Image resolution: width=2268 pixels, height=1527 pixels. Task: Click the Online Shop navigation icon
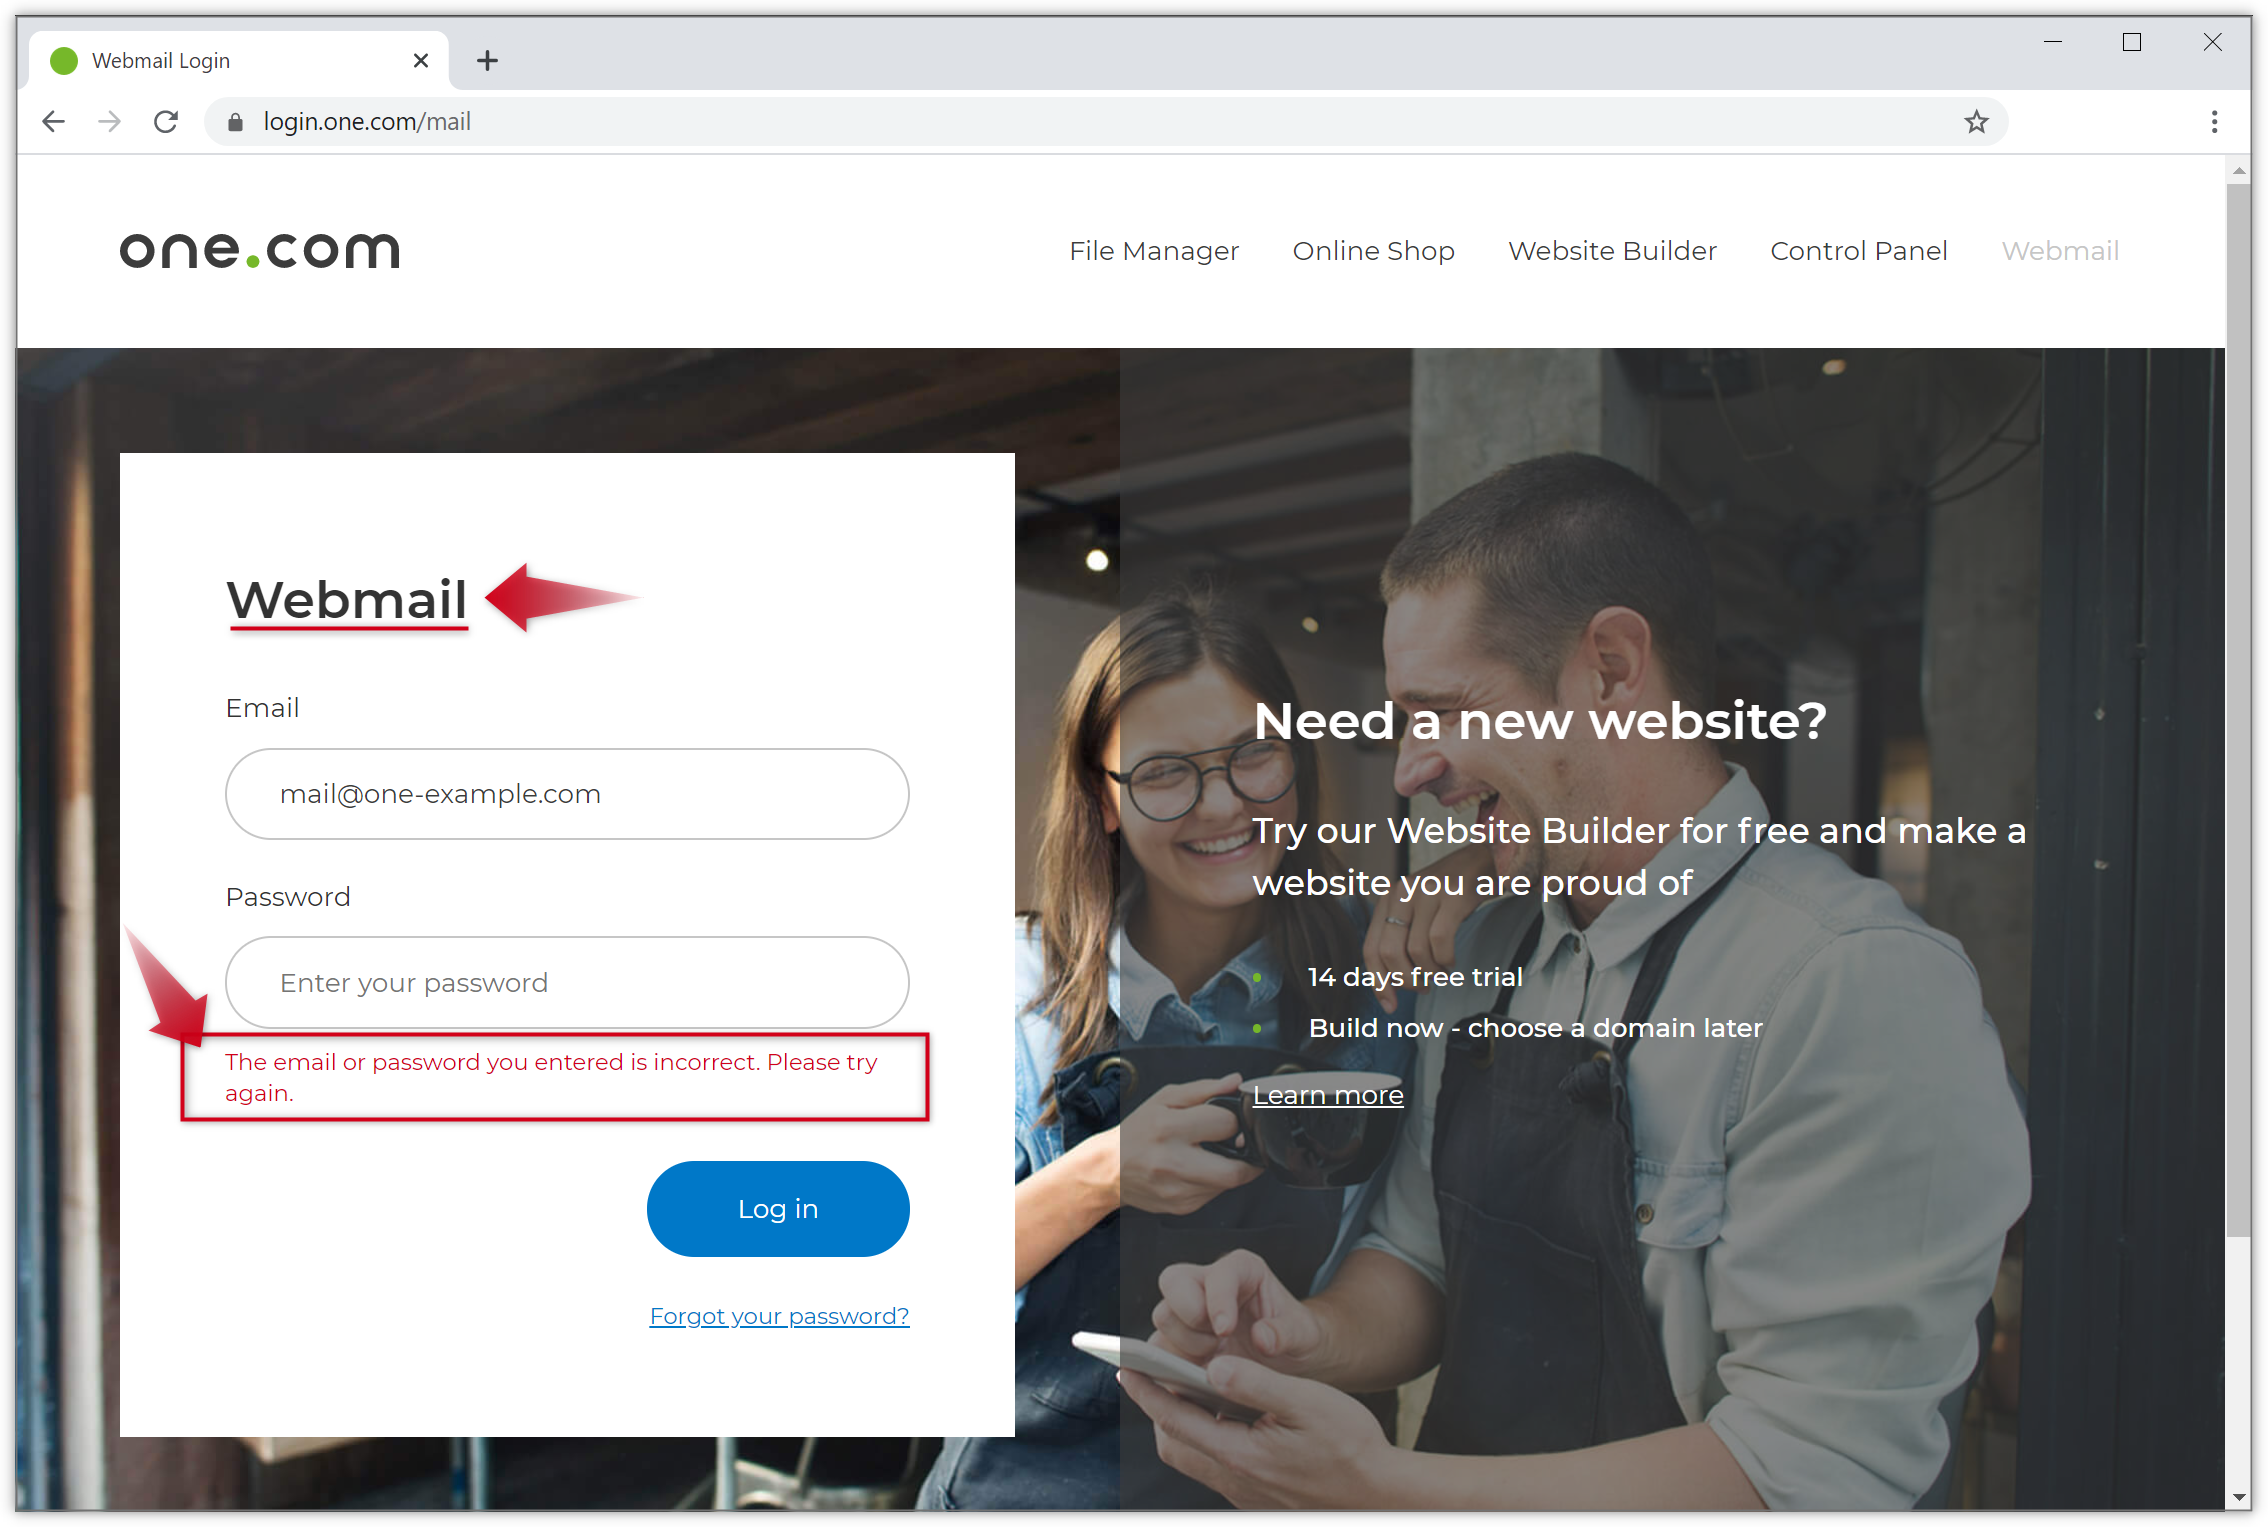click(x=1373, y=251)
